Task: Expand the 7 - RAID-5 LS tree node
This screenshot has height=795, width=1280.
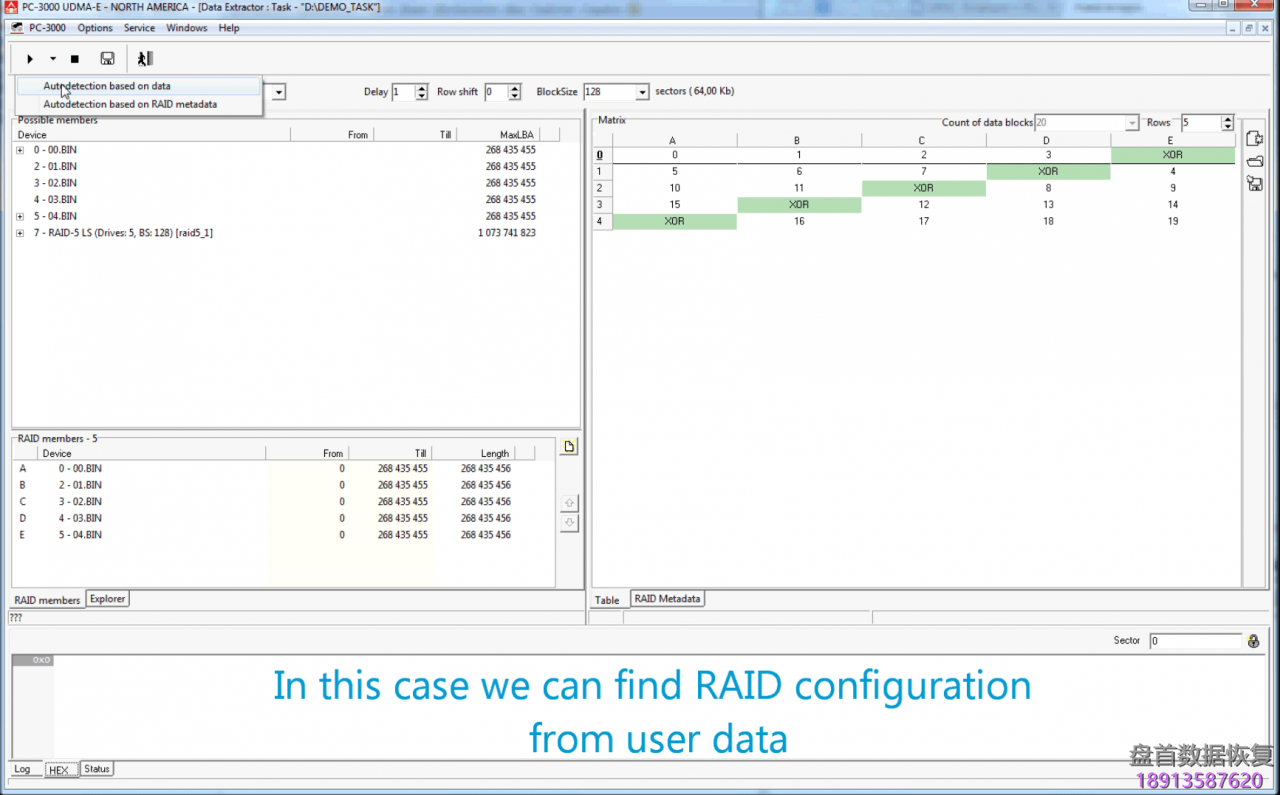Action: [20, 233]
